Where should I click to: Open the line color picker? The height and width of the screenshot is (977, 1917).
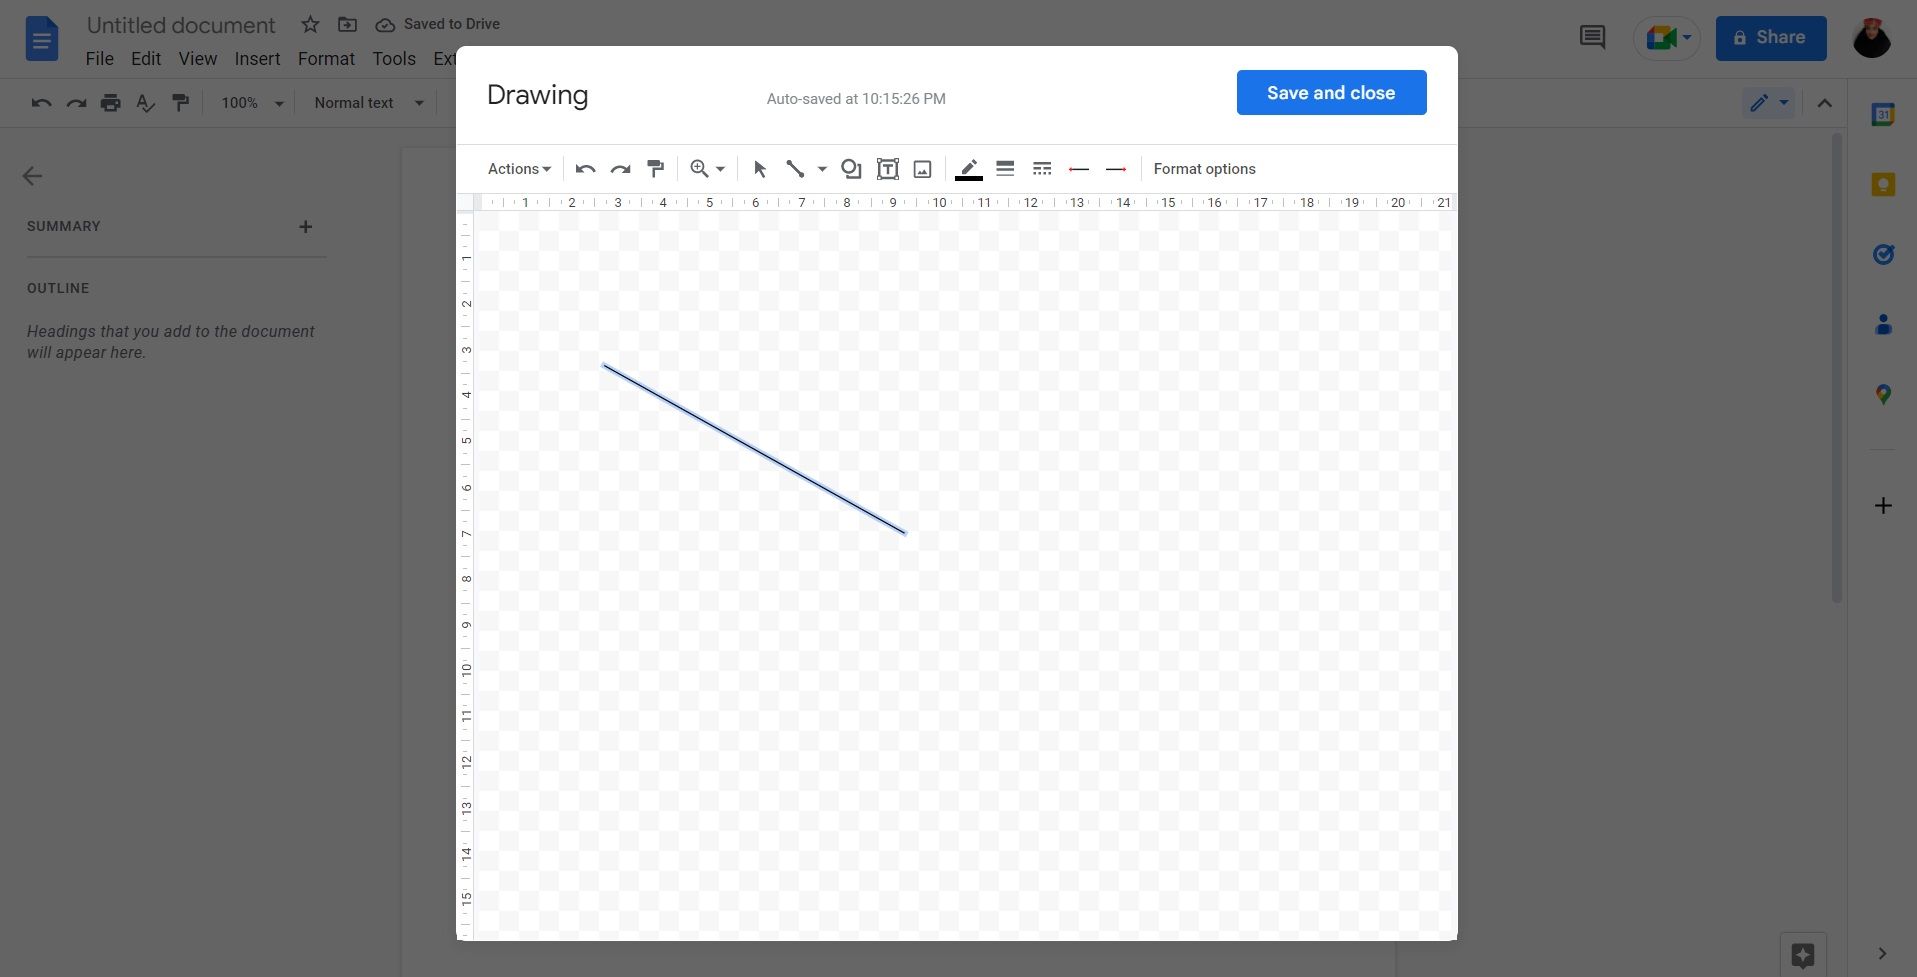(966, 168)
